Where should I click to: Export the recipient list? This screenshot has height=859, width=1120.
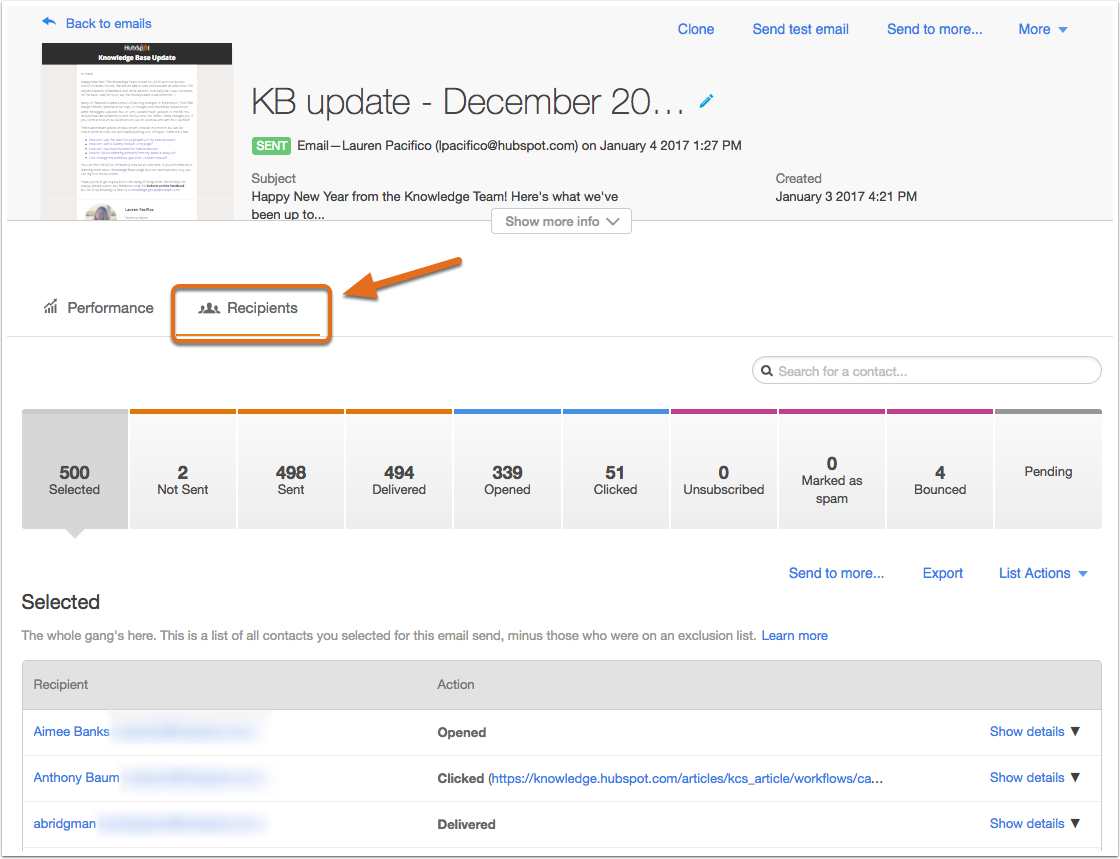(x=943, y=573)
